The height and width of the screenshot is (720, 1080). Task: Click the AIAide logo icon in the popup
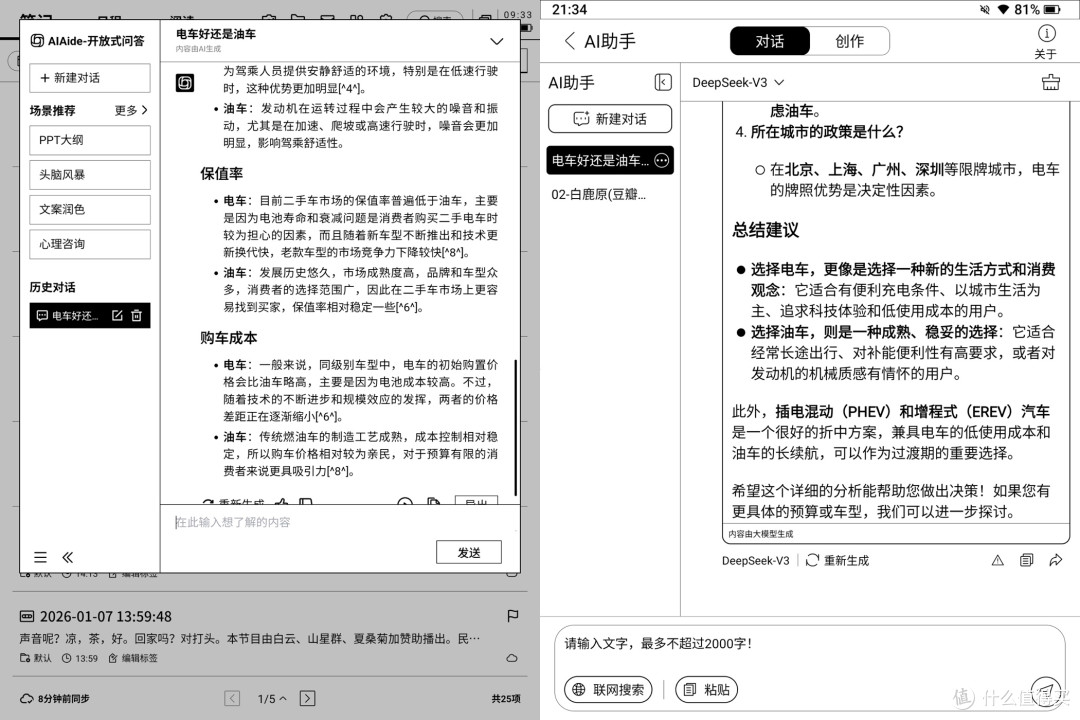(x=38, y=41)
